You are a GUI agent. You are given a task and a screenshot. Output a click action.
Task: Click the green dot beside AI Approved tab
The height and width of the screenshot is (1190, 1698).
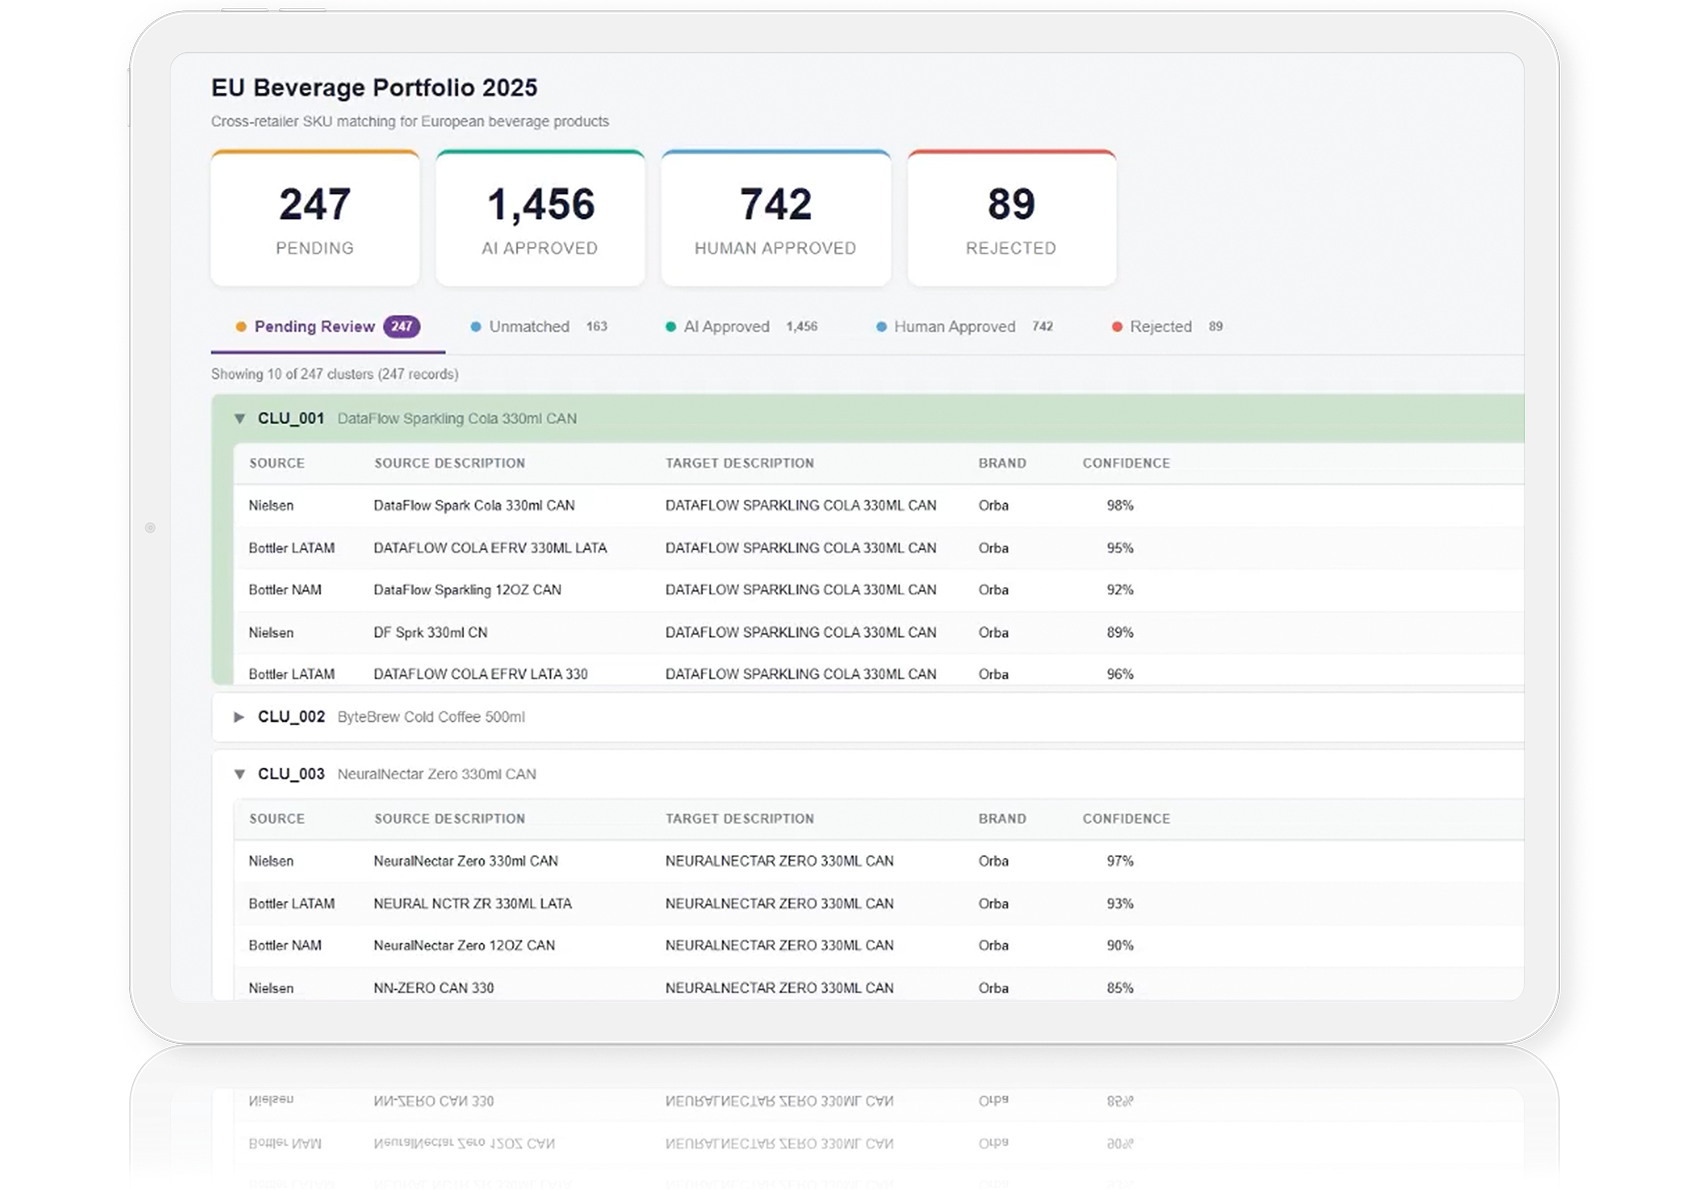click(671, 327)
